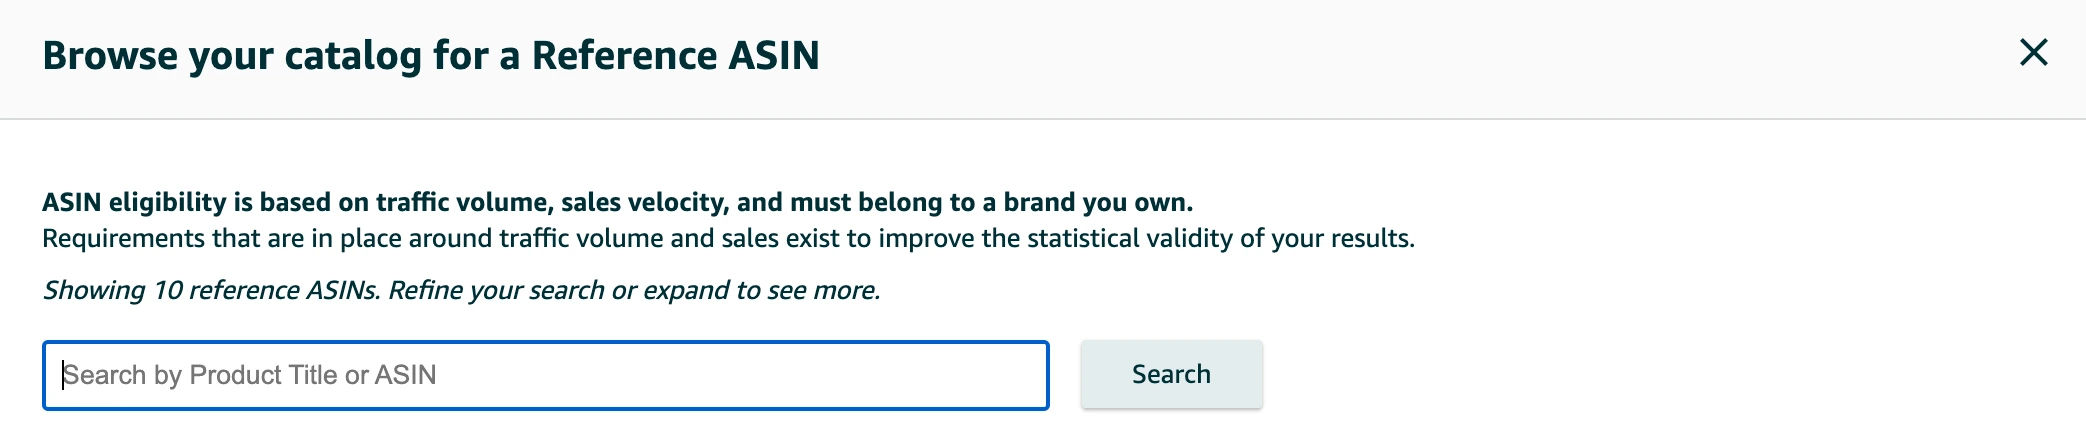Viewport: 2086px width, 435px height.
Task: Focus the Product Title or ASIN field
Action: tap(545, 375)
